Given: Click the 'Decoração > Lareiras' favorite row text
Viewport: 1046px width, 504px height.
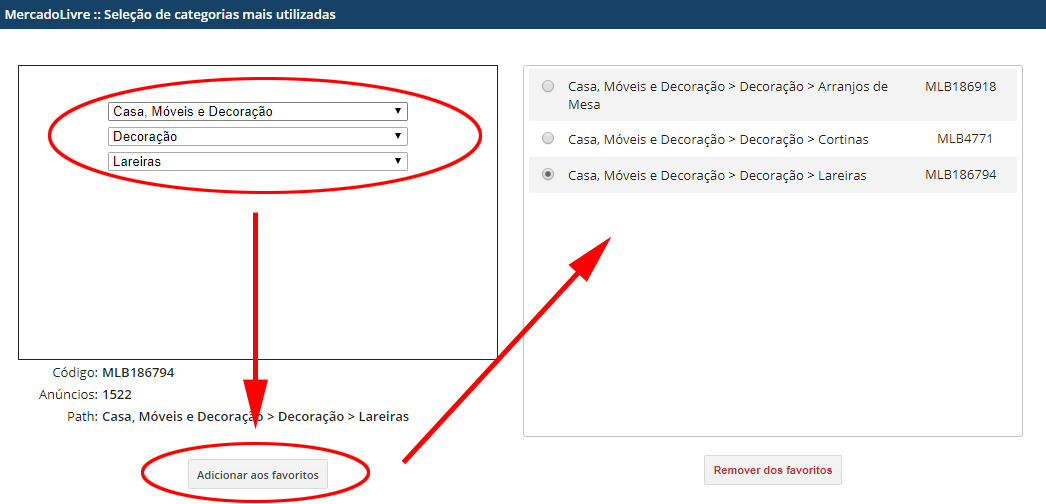Looking at the screenshot, I should click(x=717, y=176).
